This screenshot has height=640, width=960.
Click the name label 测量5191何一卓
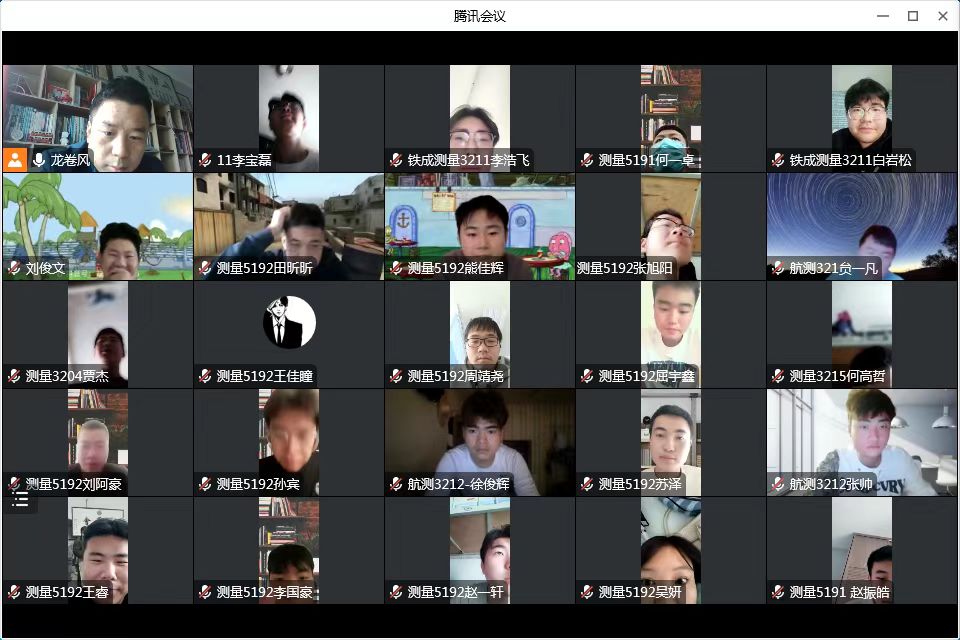pyautogui.click(x=645, y=160)
